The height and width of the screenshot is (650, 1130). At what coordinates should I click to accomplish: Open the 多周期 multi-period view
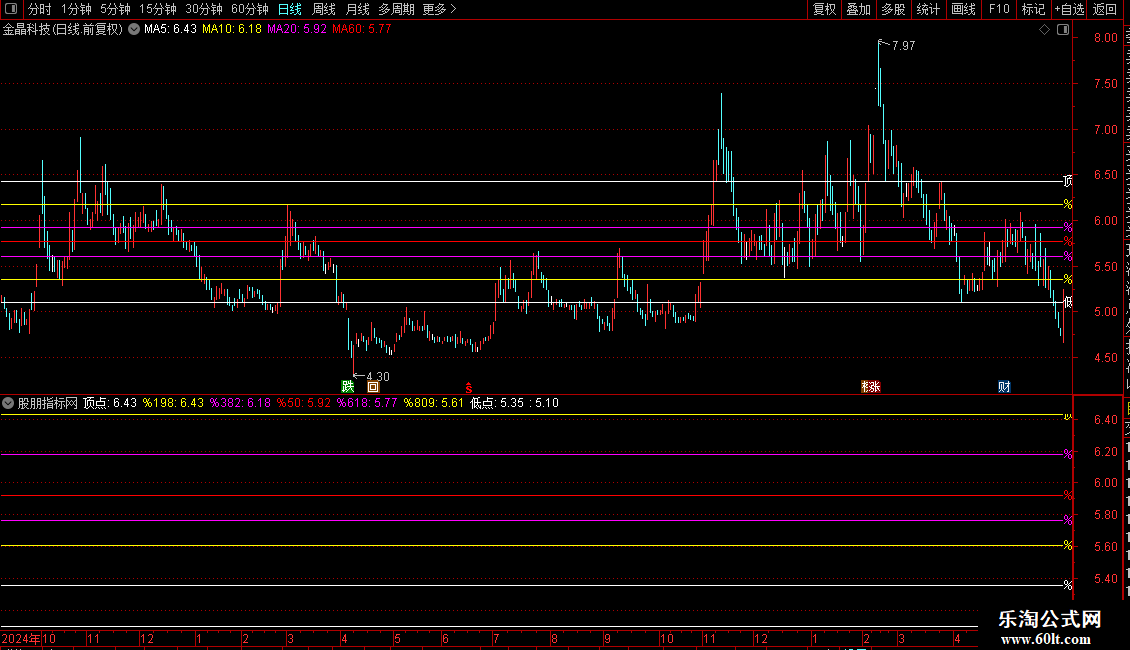point(396,9)
